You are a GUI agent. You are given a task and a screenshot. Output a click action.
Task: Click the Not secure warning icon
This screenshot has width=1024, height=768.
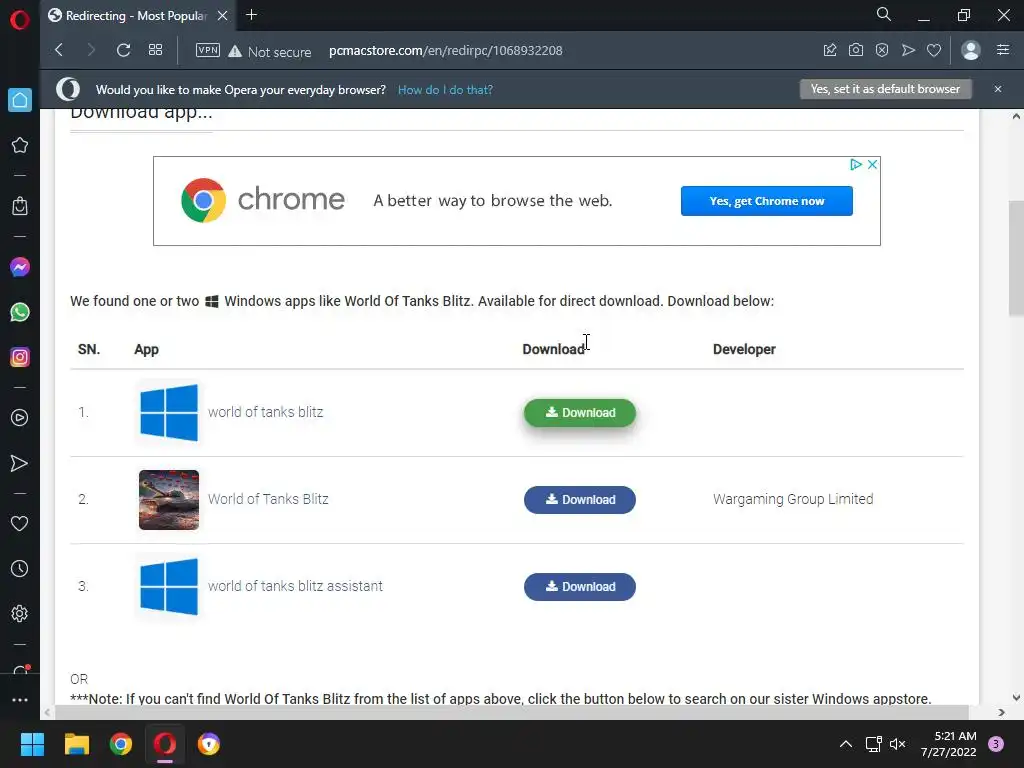(235, 51)
